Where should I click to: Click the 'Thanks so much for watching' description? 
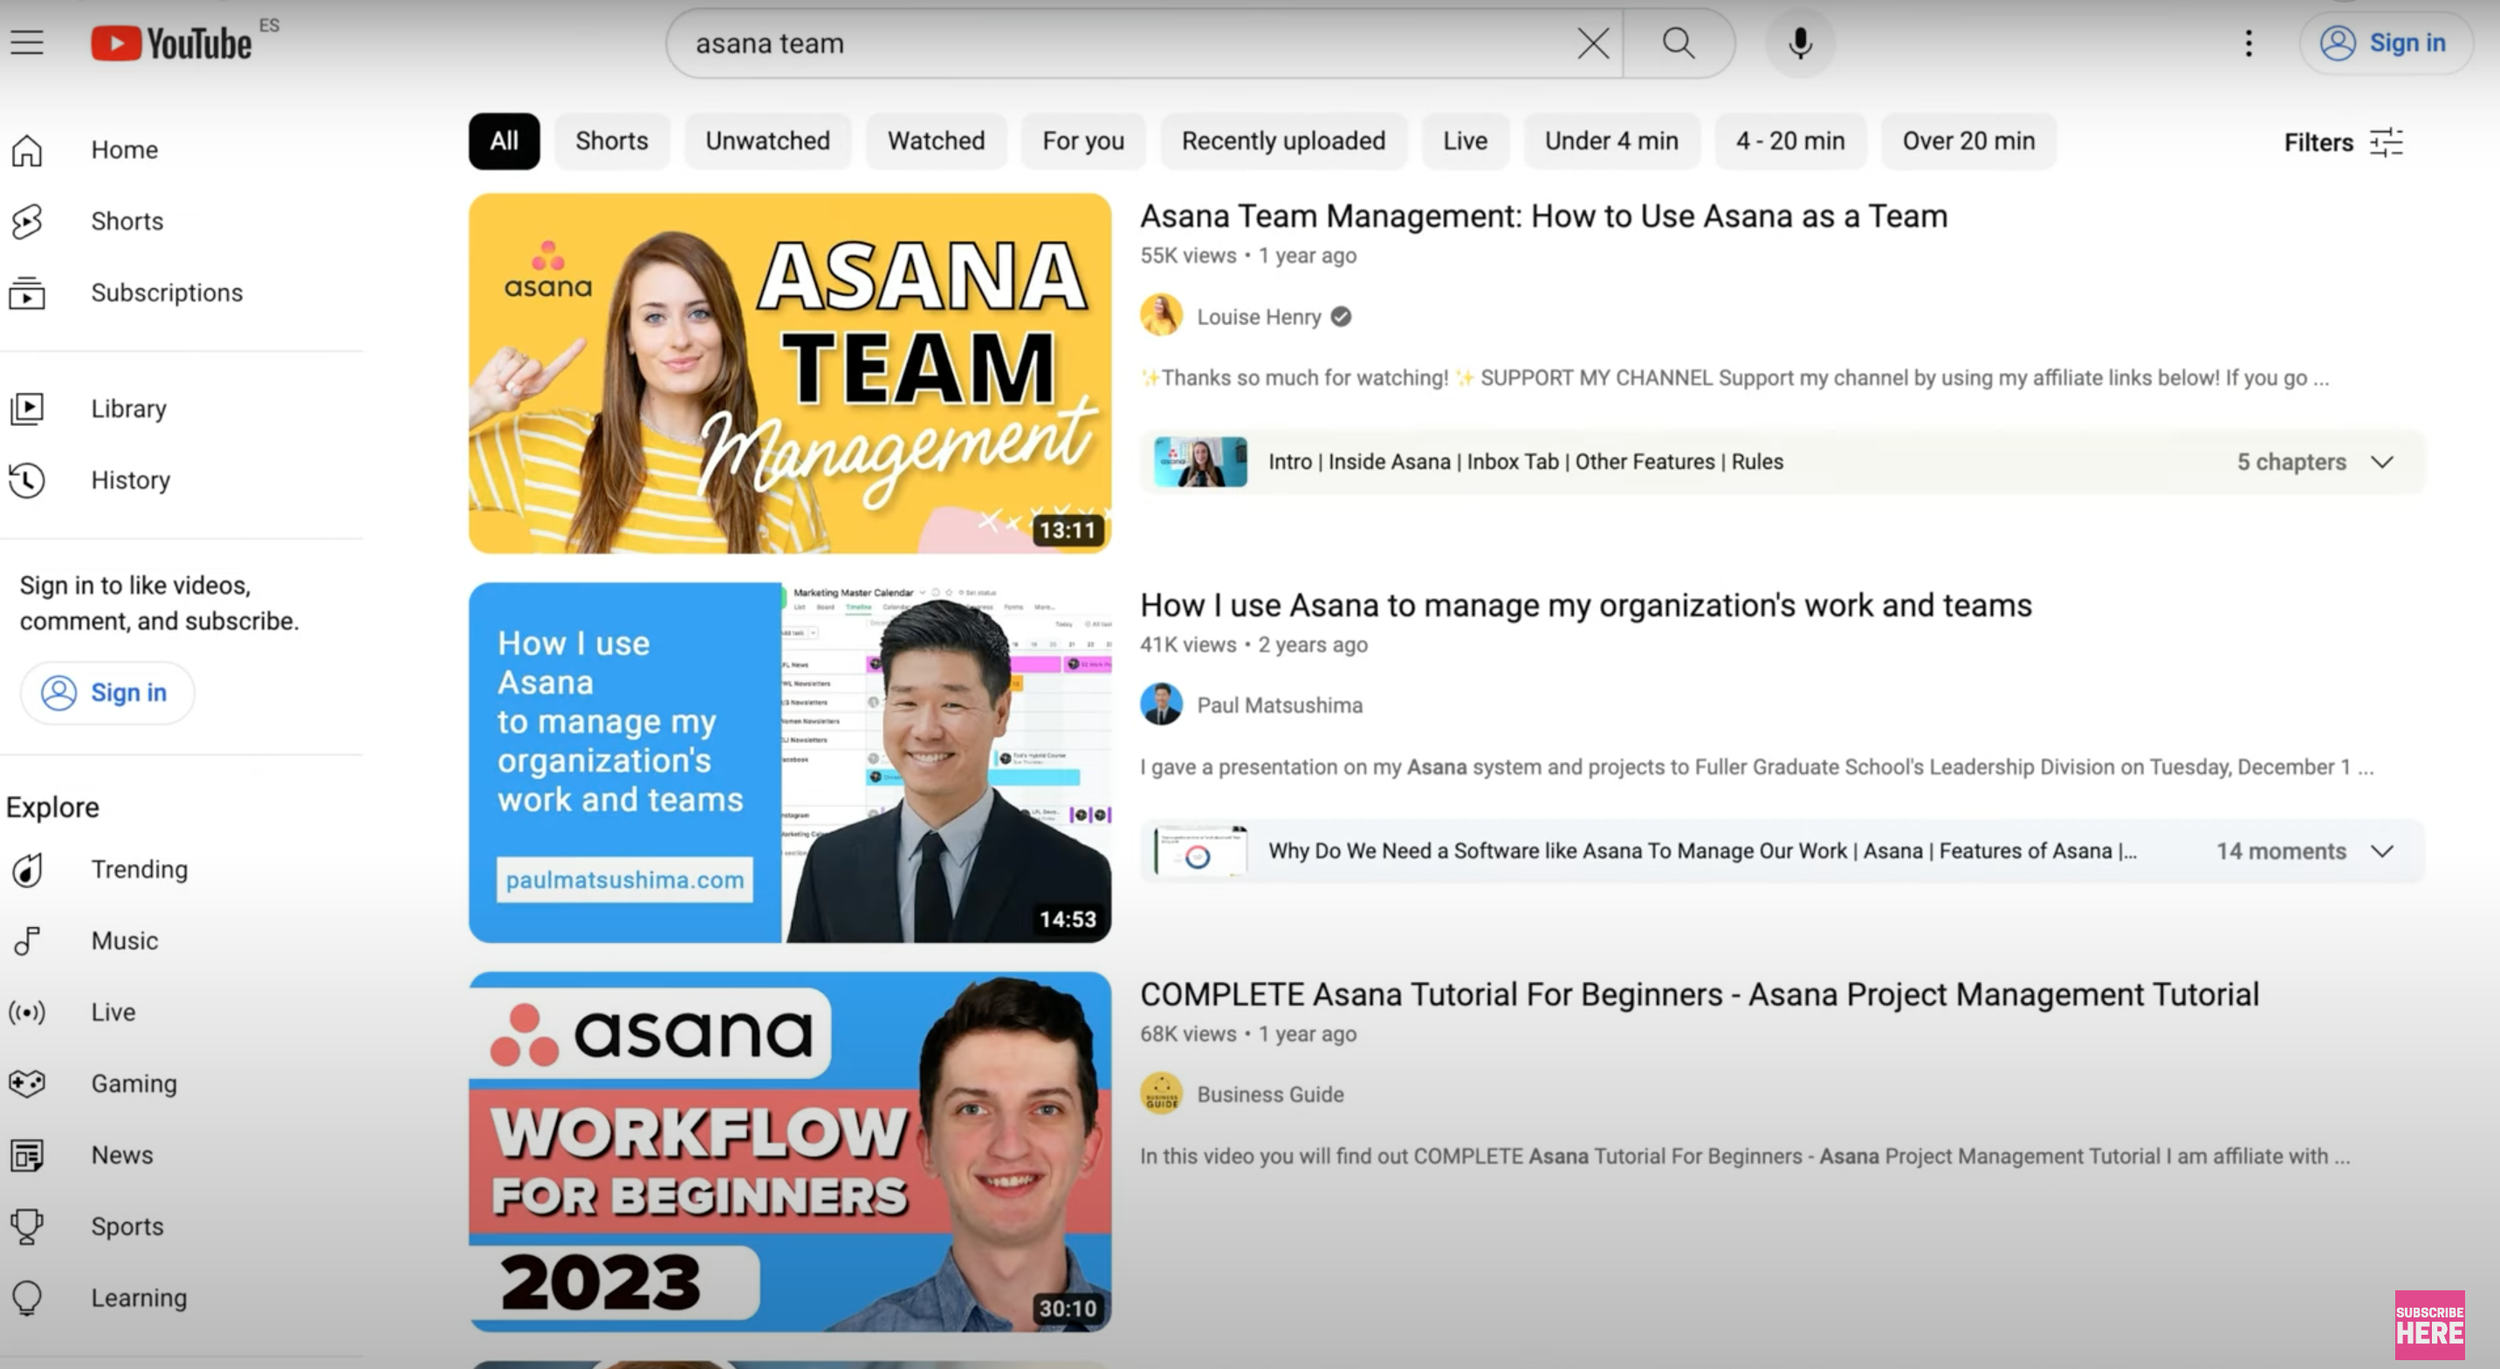coord(1734,378)
